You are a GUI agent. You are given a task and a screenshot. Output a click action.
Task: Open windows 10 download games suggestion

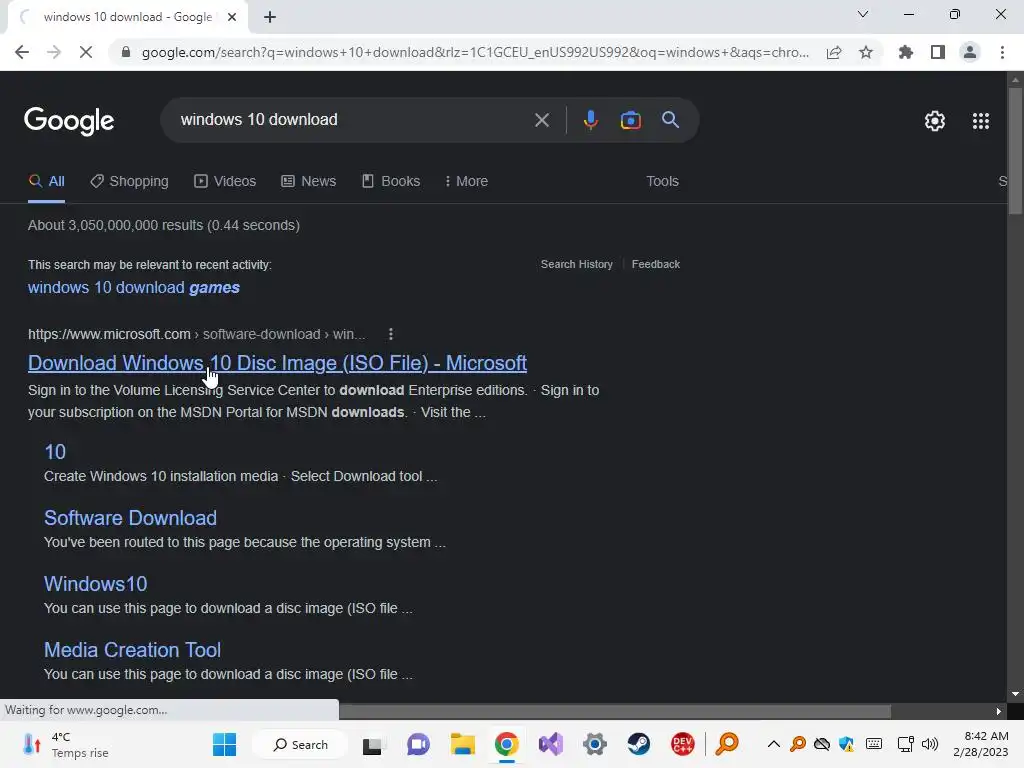(134, 287)
